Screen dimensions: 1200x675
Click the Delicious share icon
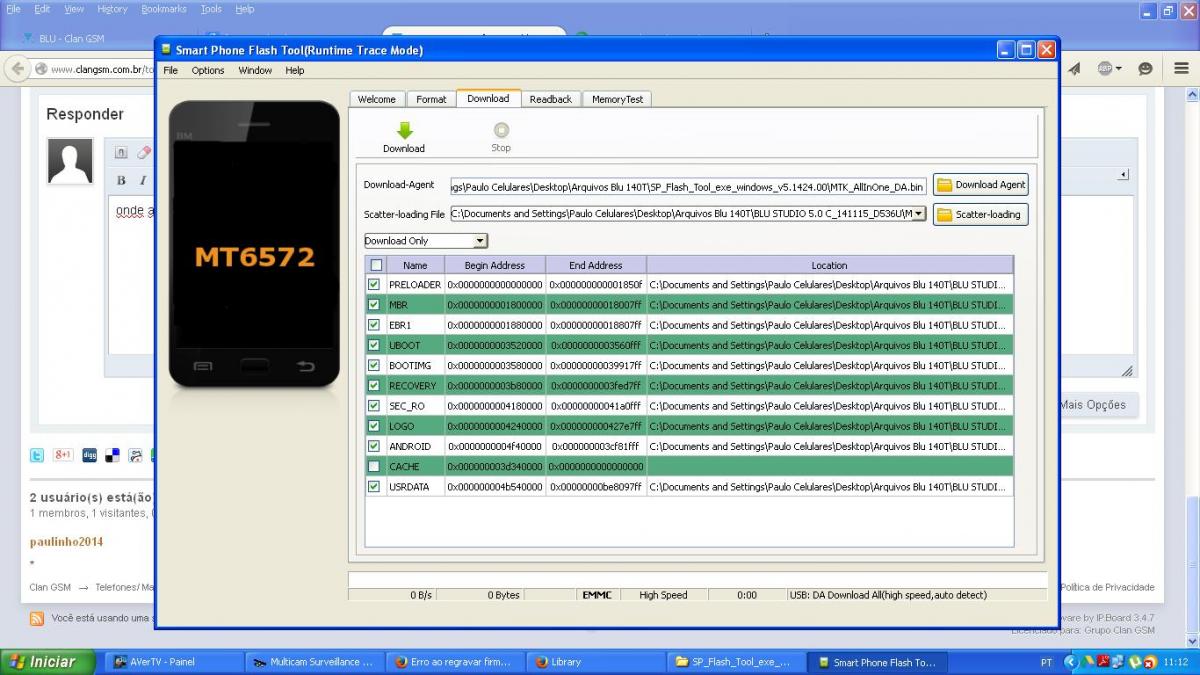pyautogui.click(x=113, y=455)
